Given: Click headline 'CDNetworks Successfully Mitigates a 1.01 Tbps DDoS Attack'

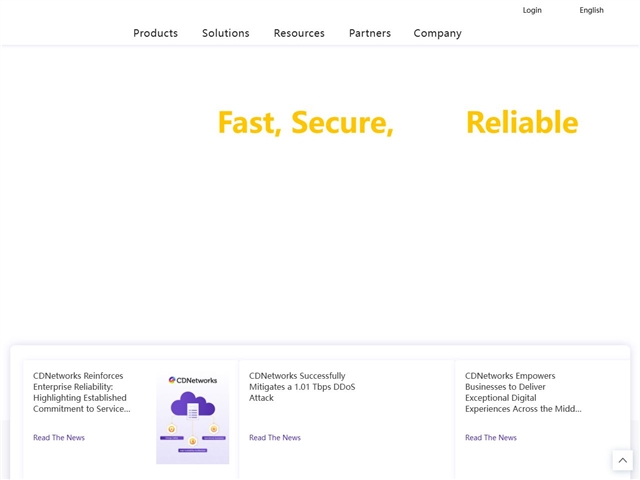Looking at the screenshot, I should coord(302,387).
